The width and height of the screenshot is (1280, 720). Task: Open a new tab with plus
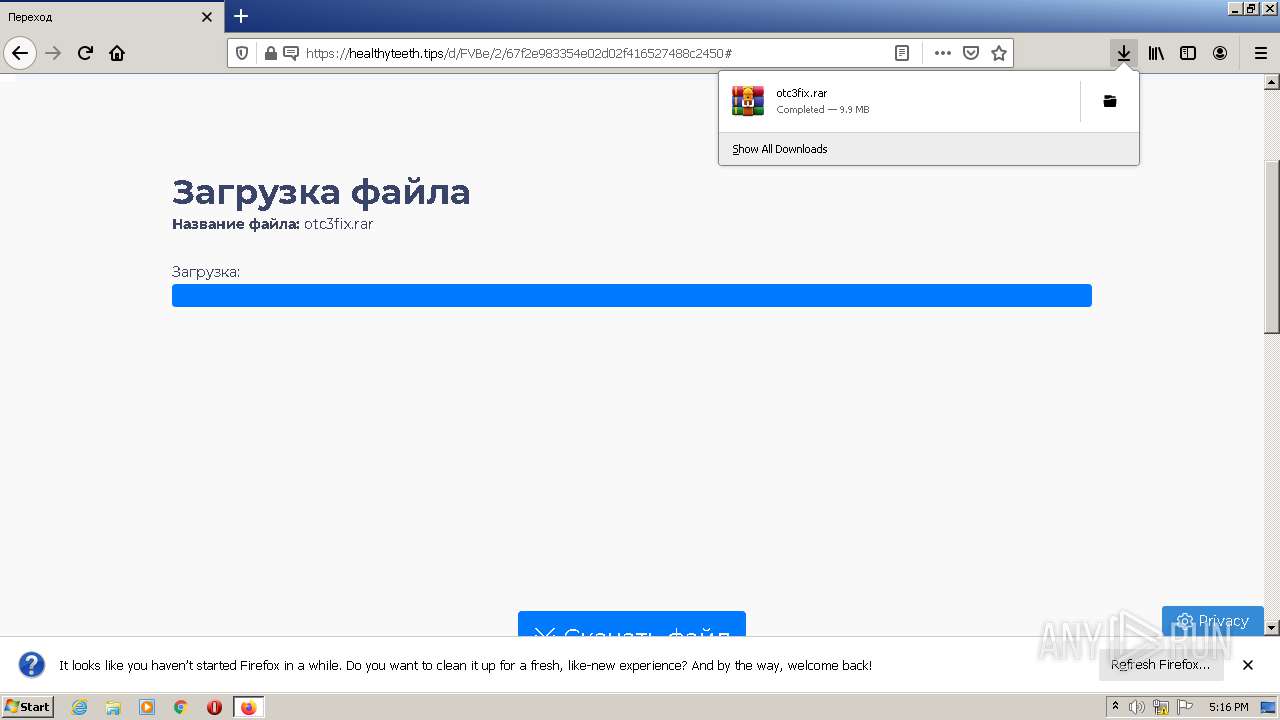coord(241,16)
